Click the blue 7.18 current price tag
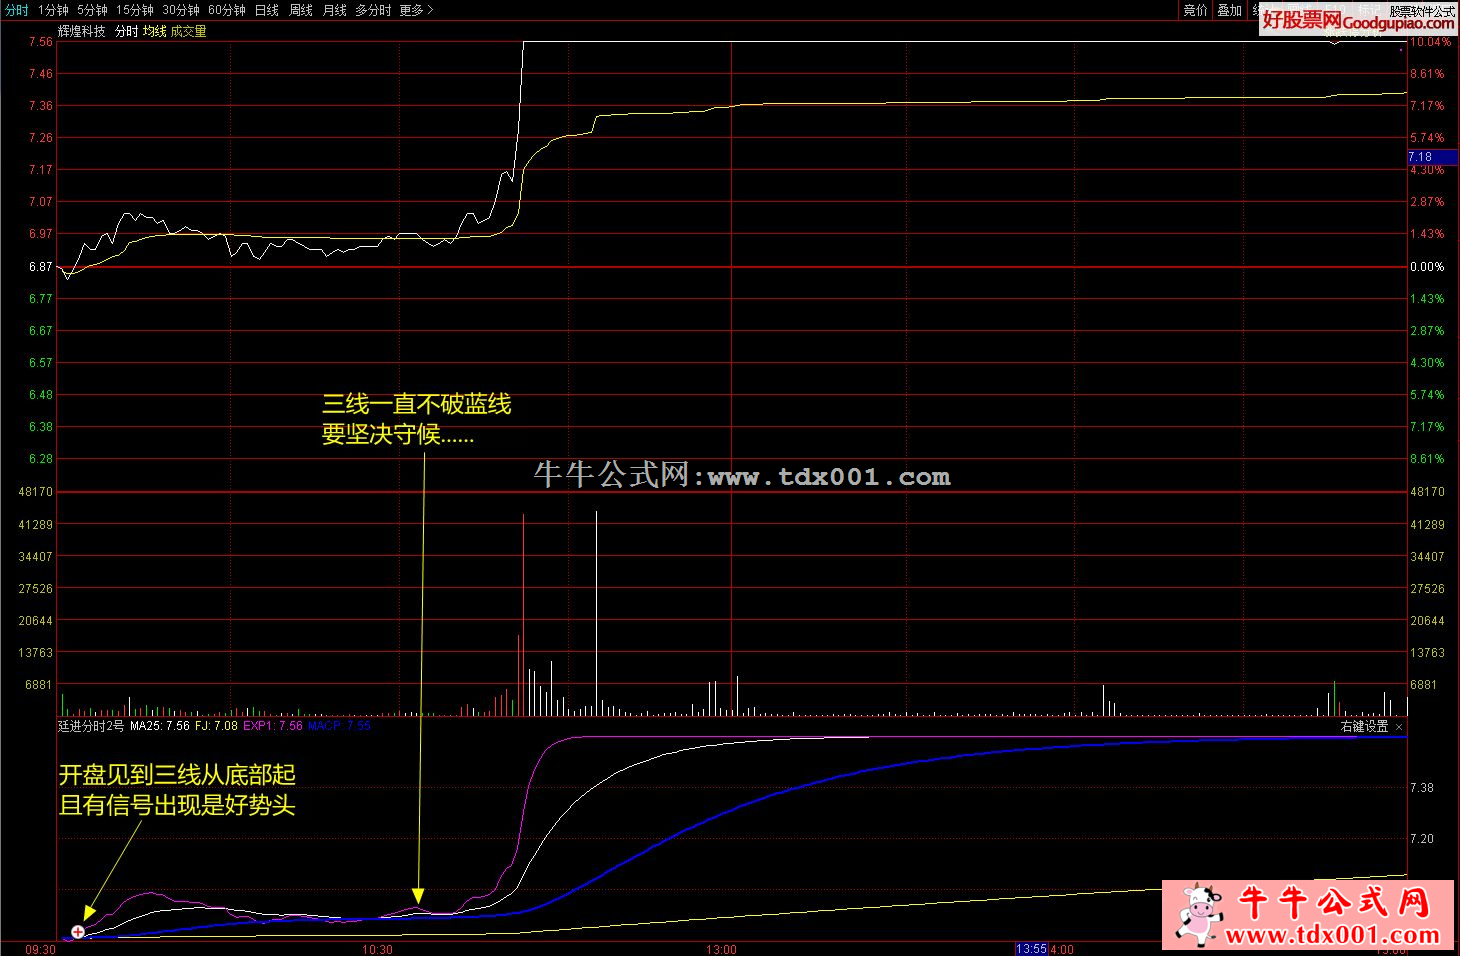 click(1432, 157)
